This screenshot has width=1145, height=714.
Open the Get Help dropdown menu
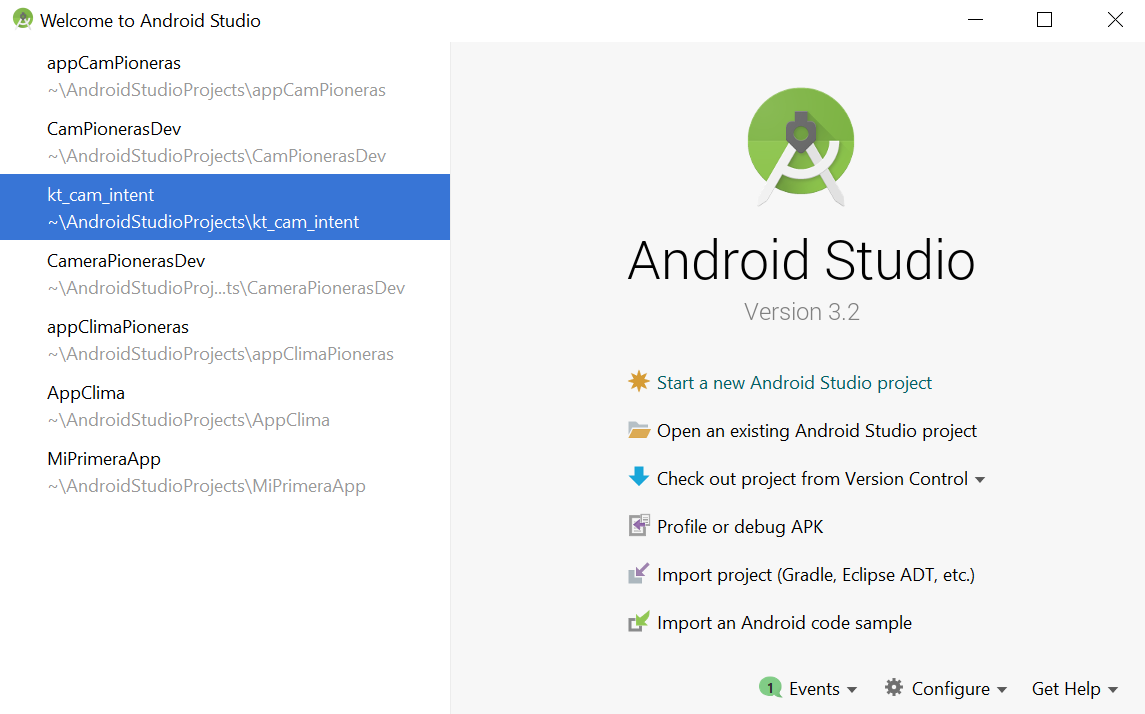coord(1074,689)
